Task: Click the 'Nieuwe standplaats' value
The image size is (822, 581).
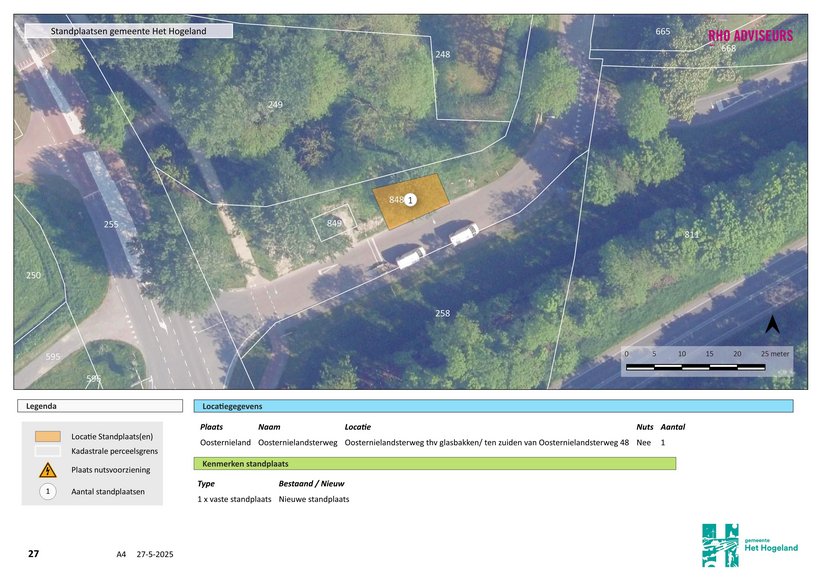Action: point(314,499)
